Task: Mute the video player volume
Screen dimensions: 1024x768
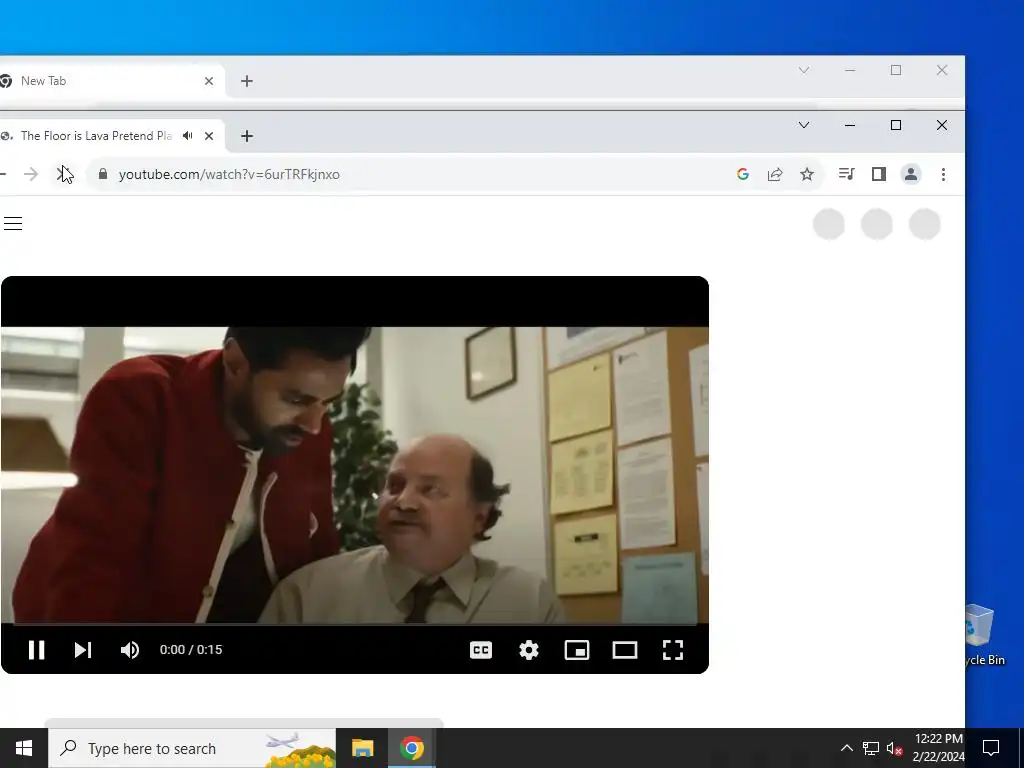Action: point(130,650)
